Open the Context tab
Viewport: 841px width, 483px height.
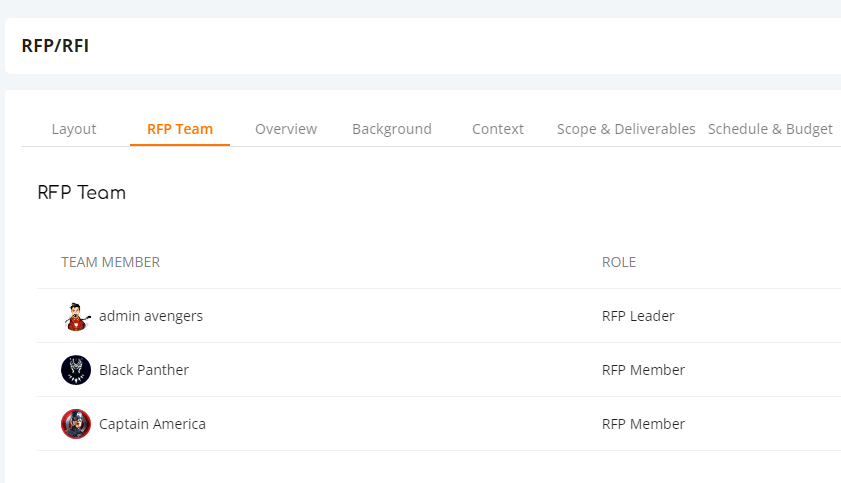tap(498, 129)
